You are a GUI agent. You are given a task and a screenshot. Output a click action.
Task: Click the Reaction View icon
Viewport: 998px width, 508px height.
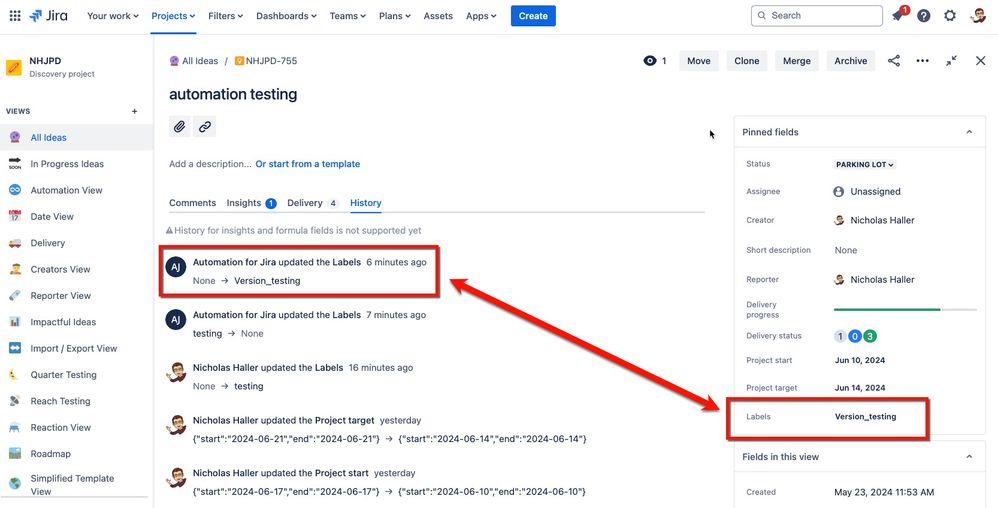(15, 428)
